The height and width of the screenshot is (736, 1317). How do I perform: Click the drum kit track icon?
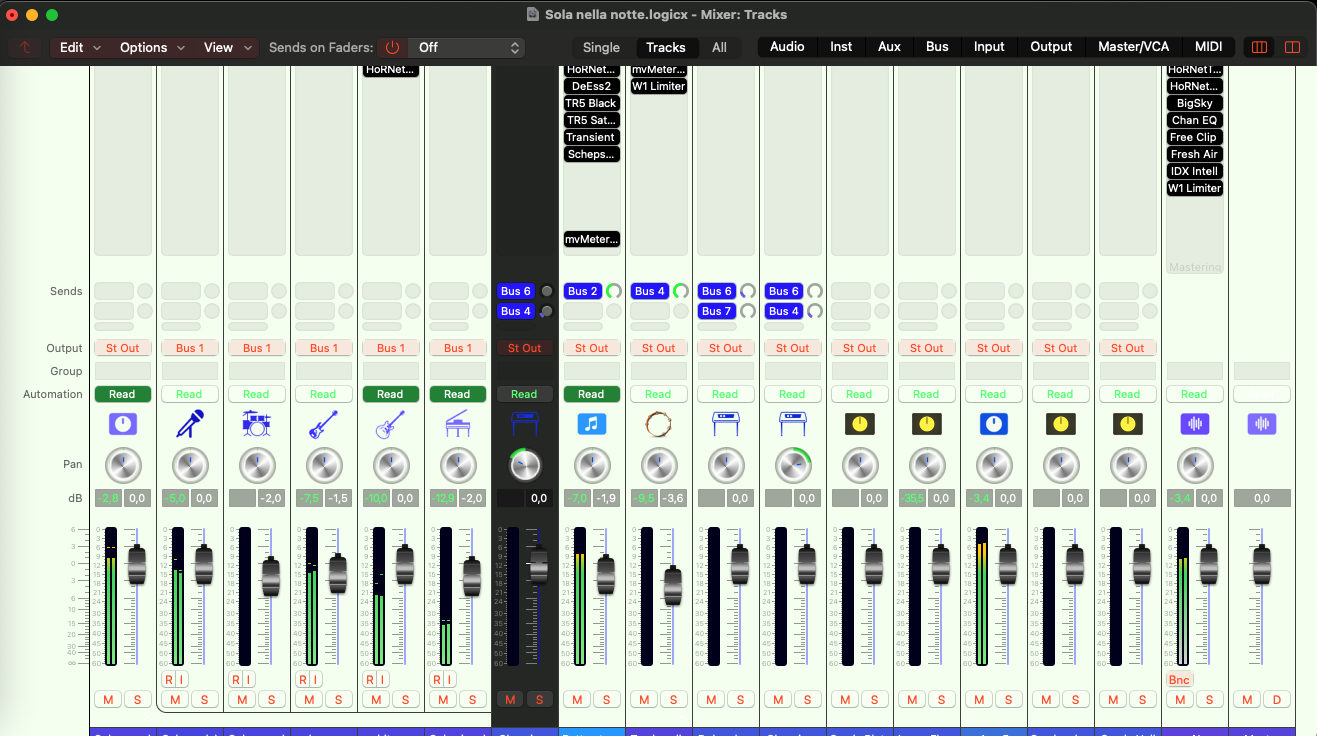[256, 424]
